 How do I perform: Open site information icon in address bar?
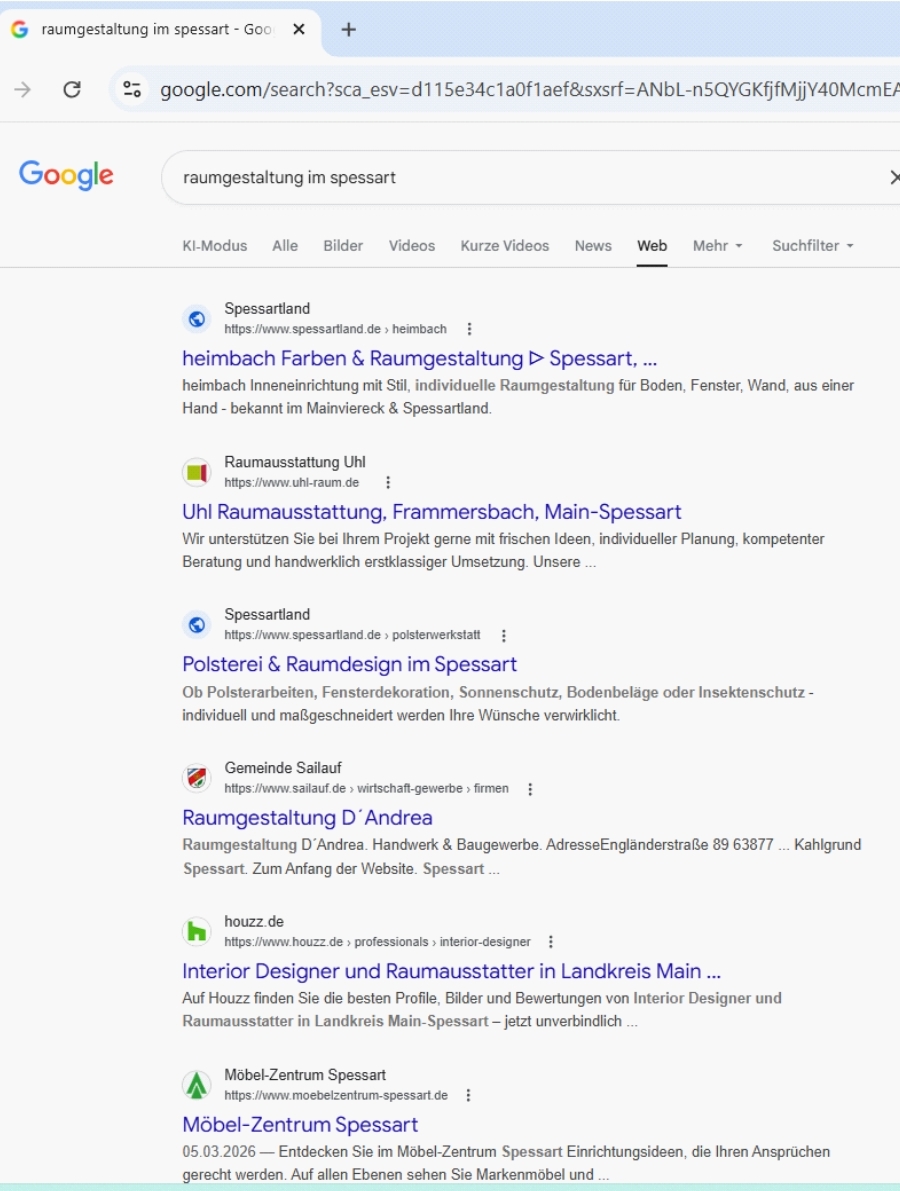(x=132, y=90)
